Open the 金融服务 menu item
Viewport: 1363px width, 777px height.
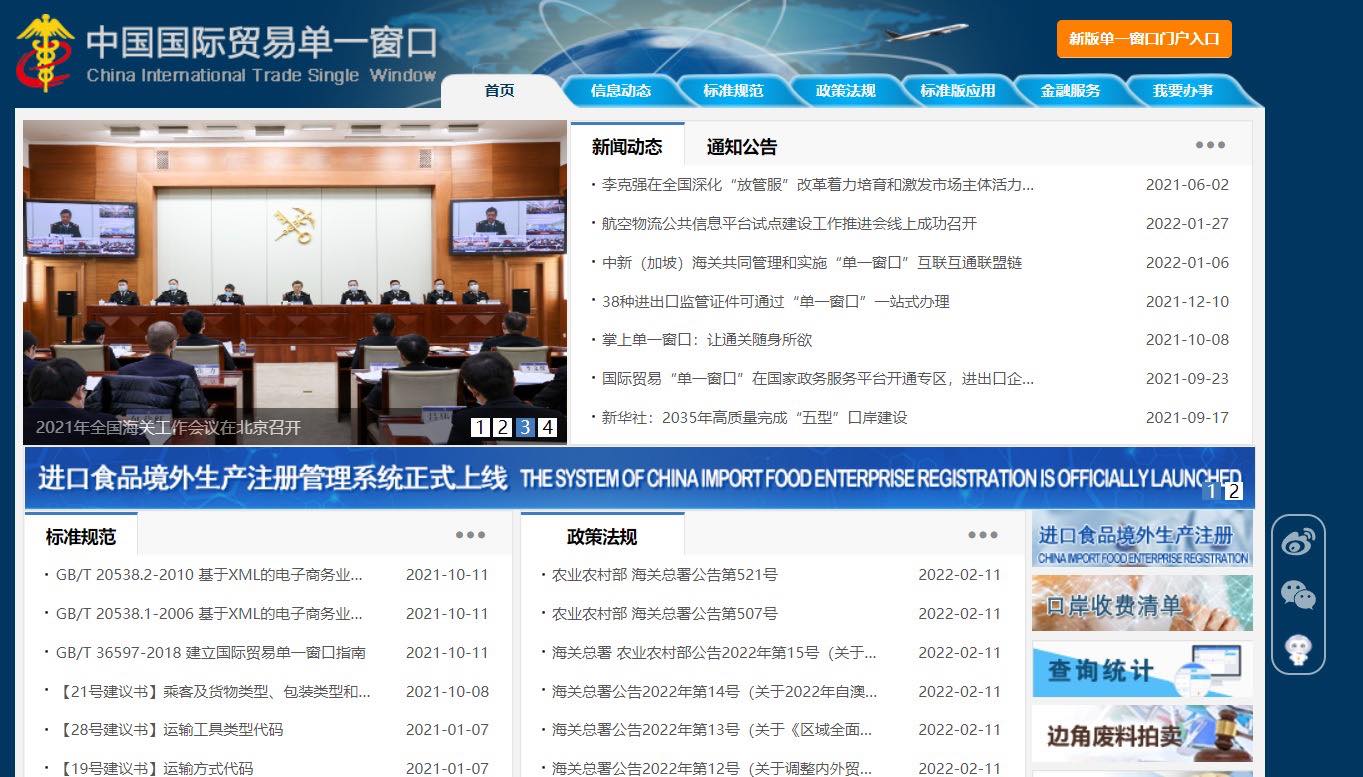tap(1069, 90)
